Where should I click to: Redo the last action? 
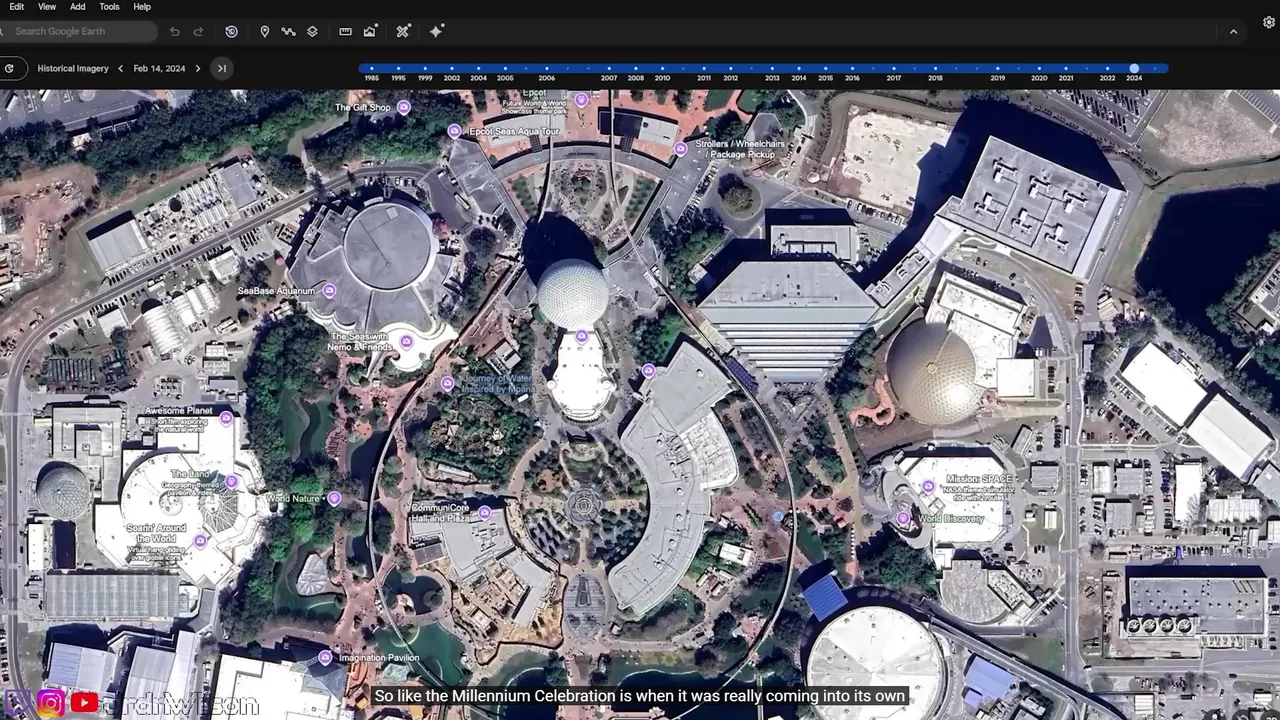(198, 32)
